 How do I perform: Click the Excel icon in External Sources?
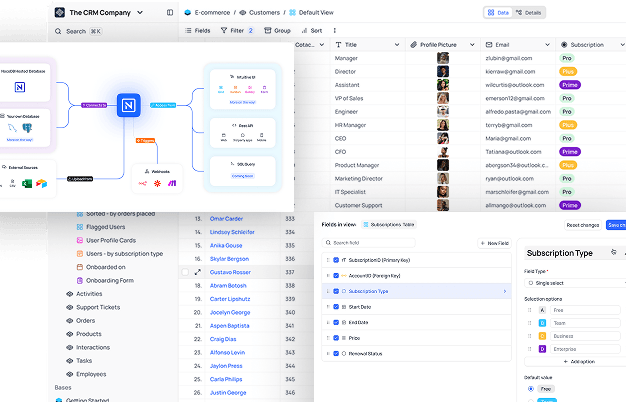[x=27, y=184]
